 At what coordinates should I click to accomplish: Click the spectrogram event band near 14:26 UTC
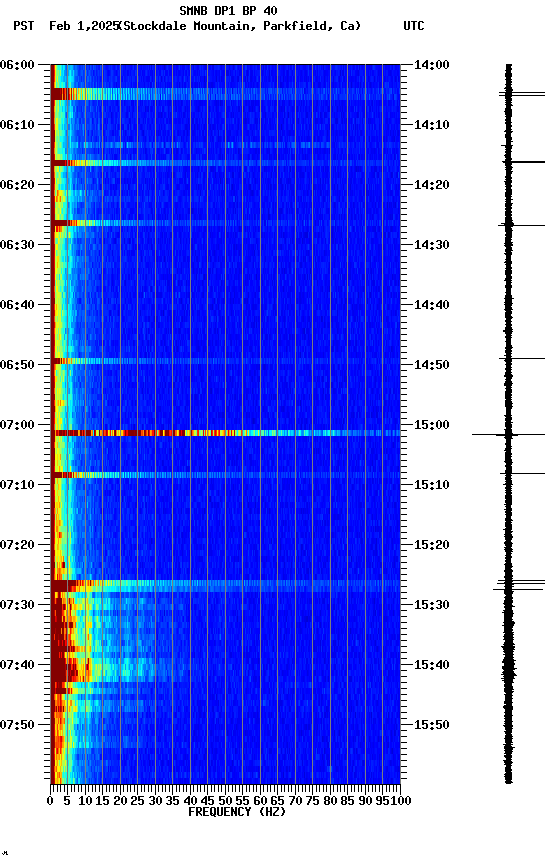pos(225,223)
